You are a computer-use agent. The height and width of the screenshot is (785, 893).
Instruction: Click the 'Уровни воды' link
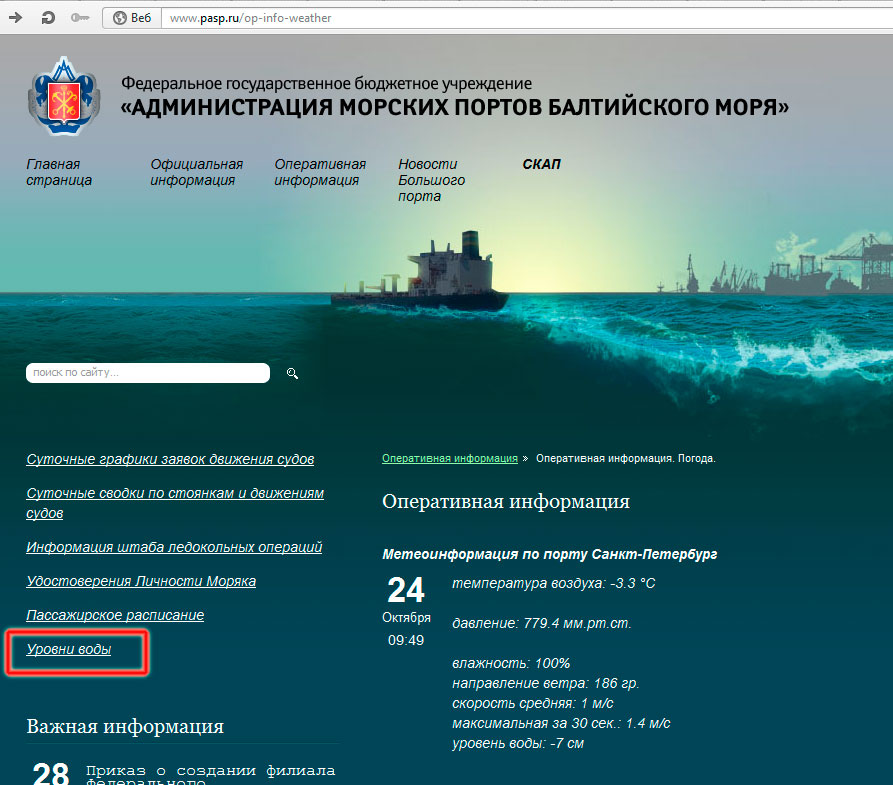tap(69, 650)
